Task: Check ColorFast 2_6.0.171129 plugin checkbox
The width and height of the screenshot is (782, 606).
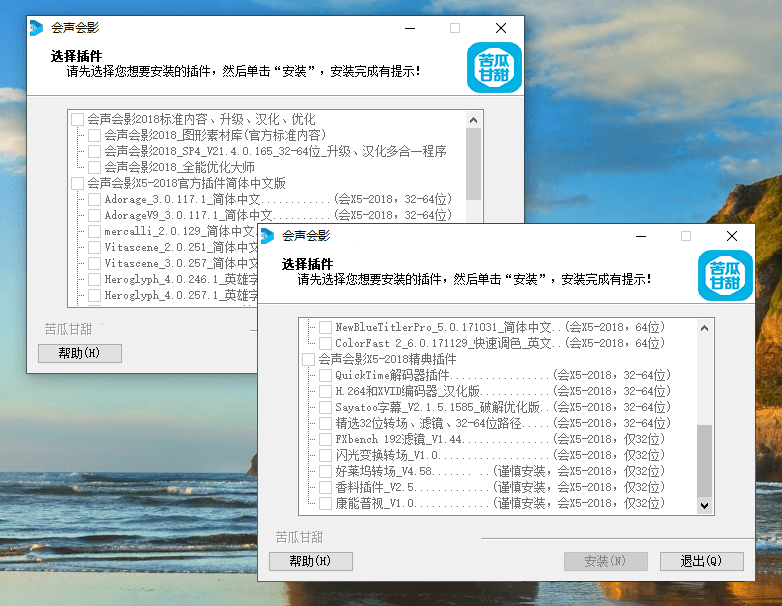Action: 326,344
